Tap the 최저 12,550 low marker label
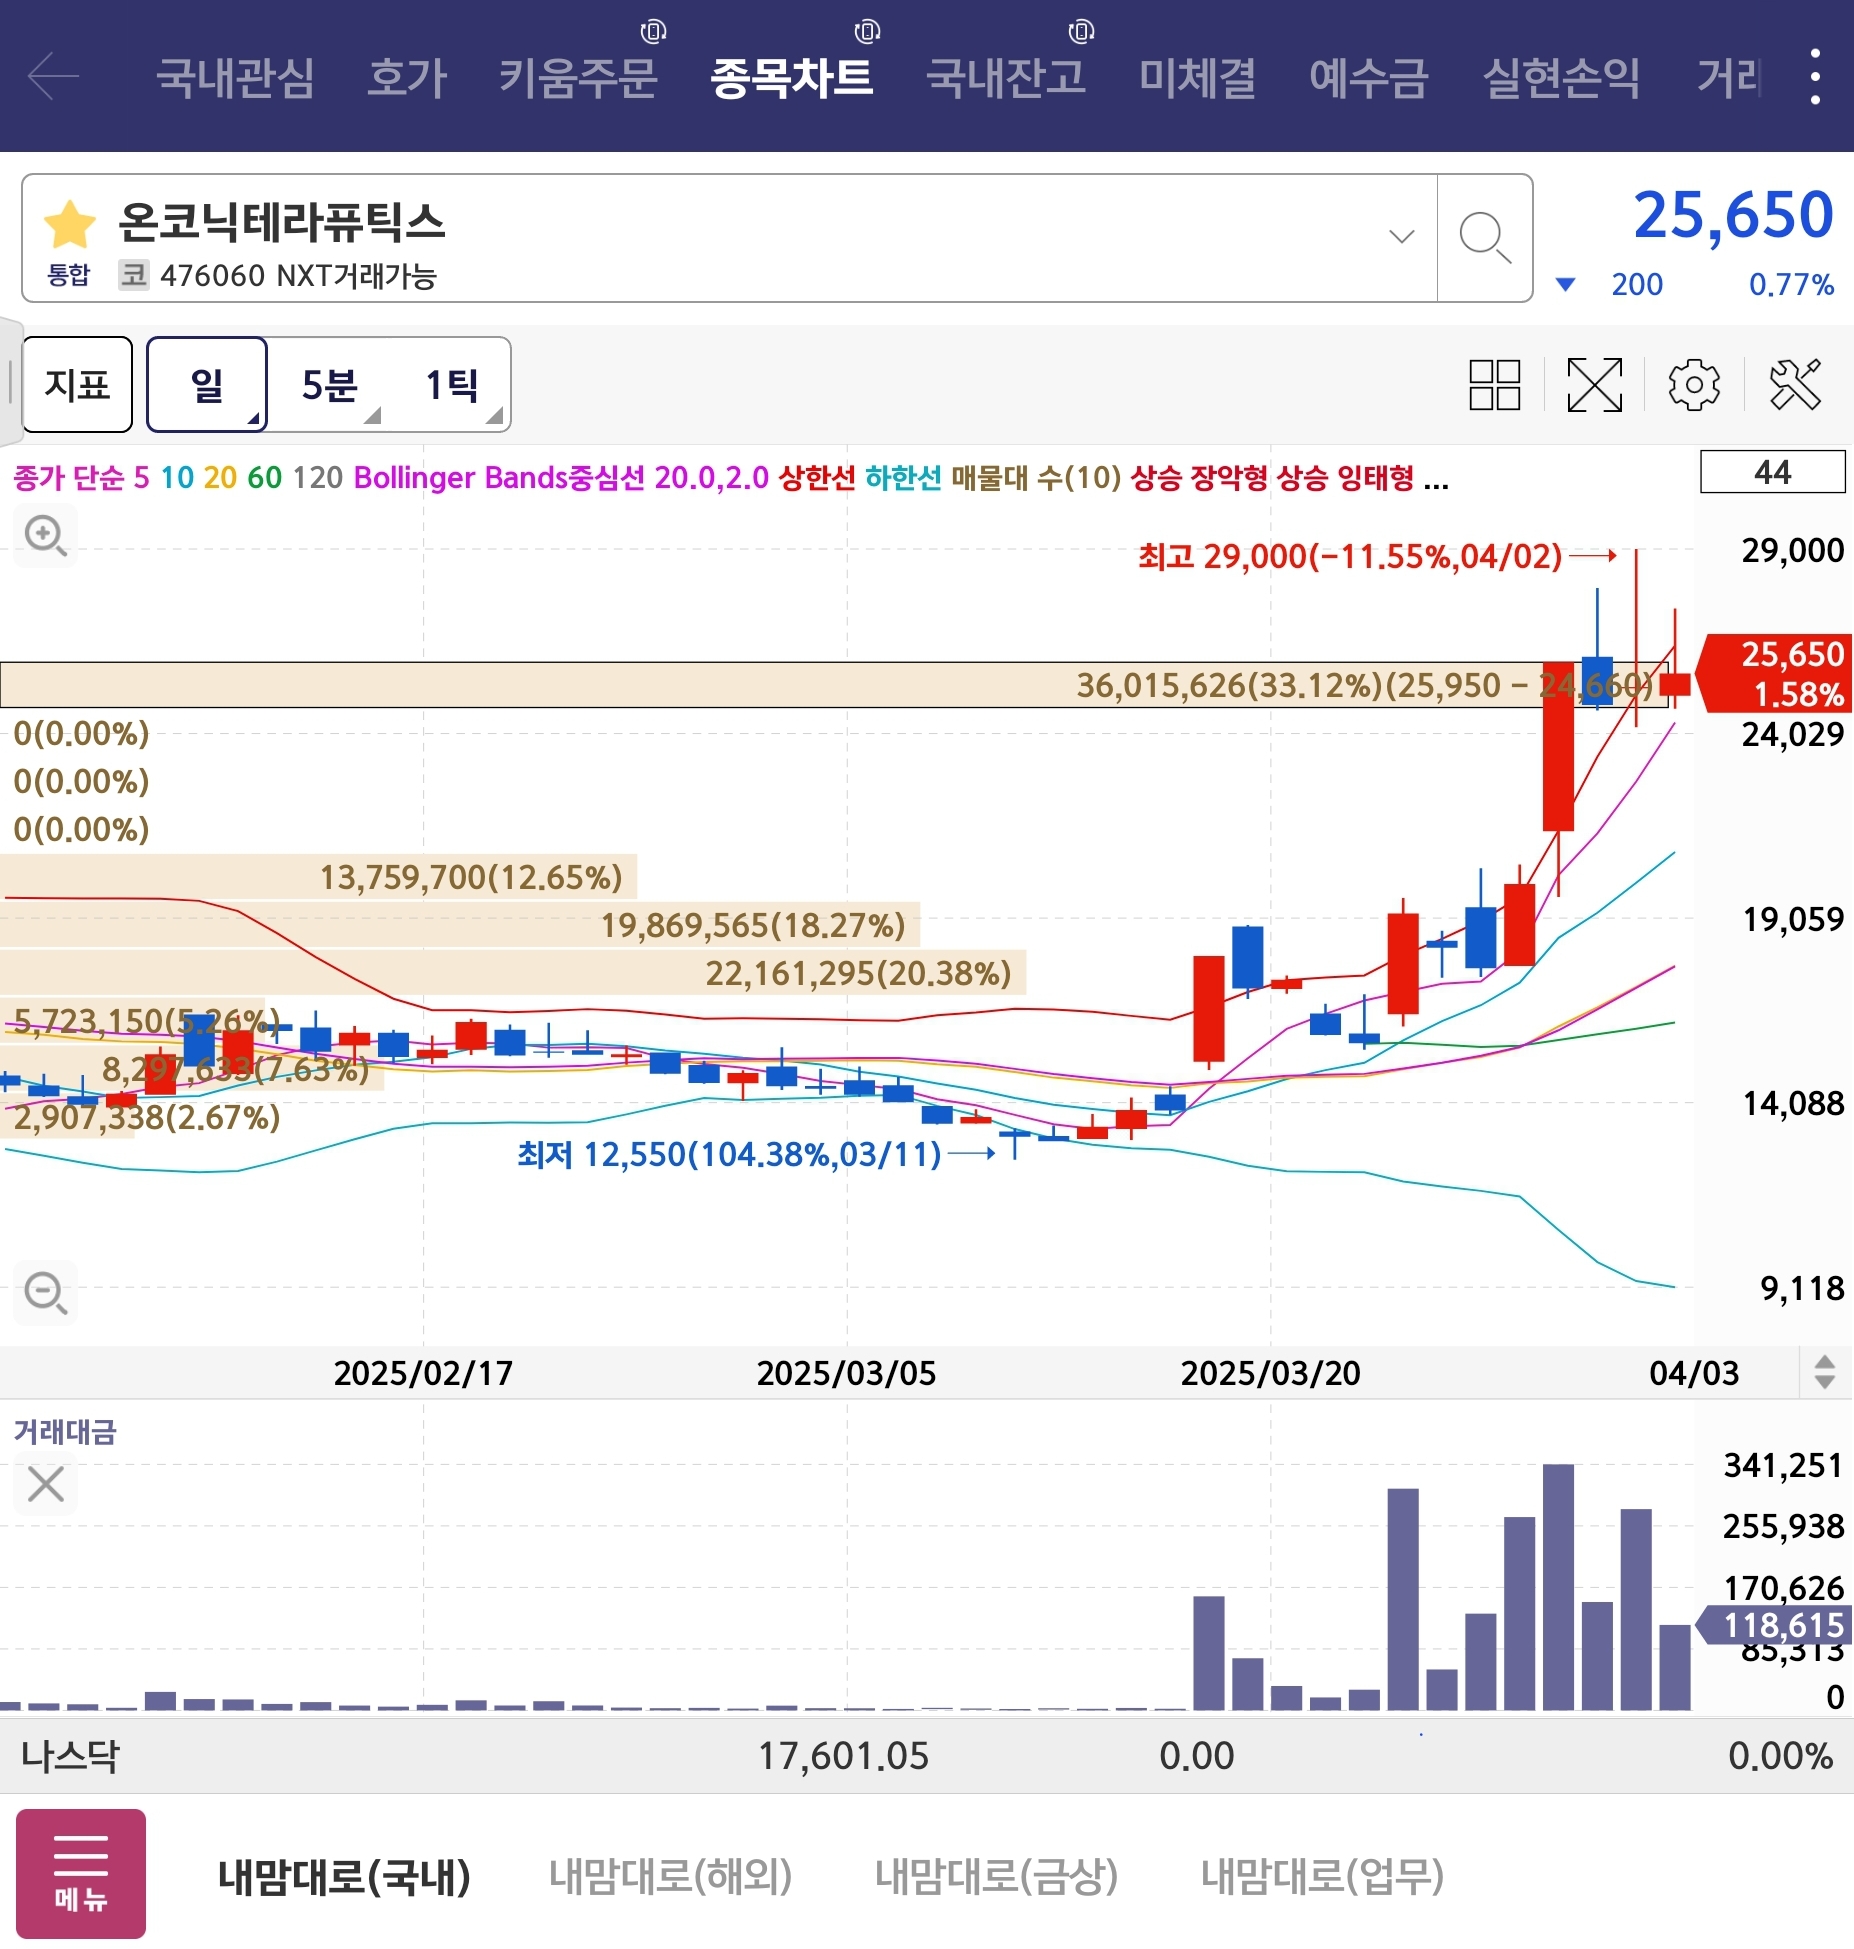 pos(729,1154)
